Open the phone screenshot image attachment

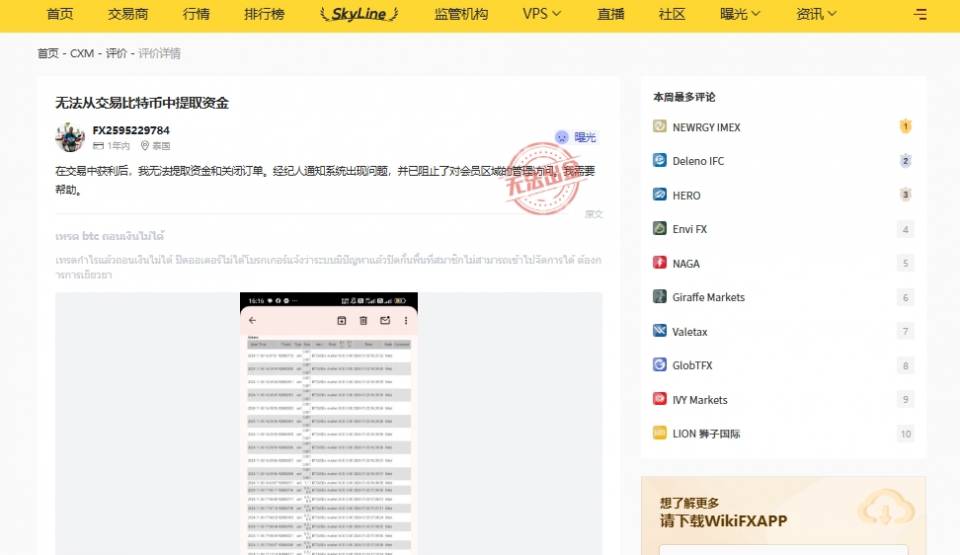(x=329, y=423)
